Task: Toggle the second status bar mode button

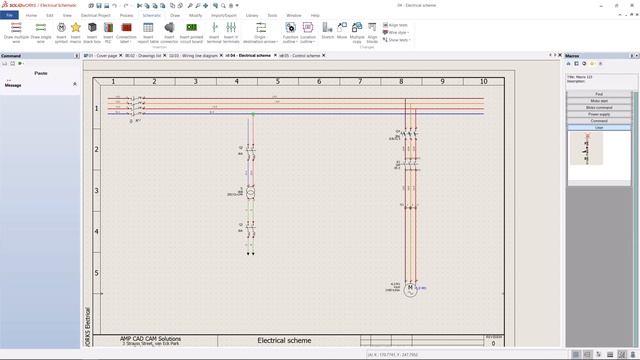Action: click(x=587, y=354)
